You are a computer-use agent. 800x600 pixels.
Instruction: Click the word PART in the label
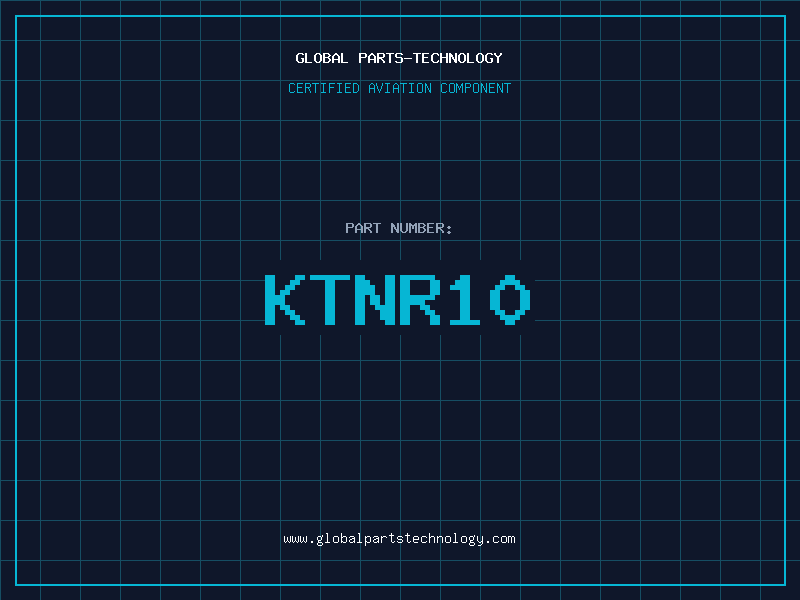click(363, 228)
